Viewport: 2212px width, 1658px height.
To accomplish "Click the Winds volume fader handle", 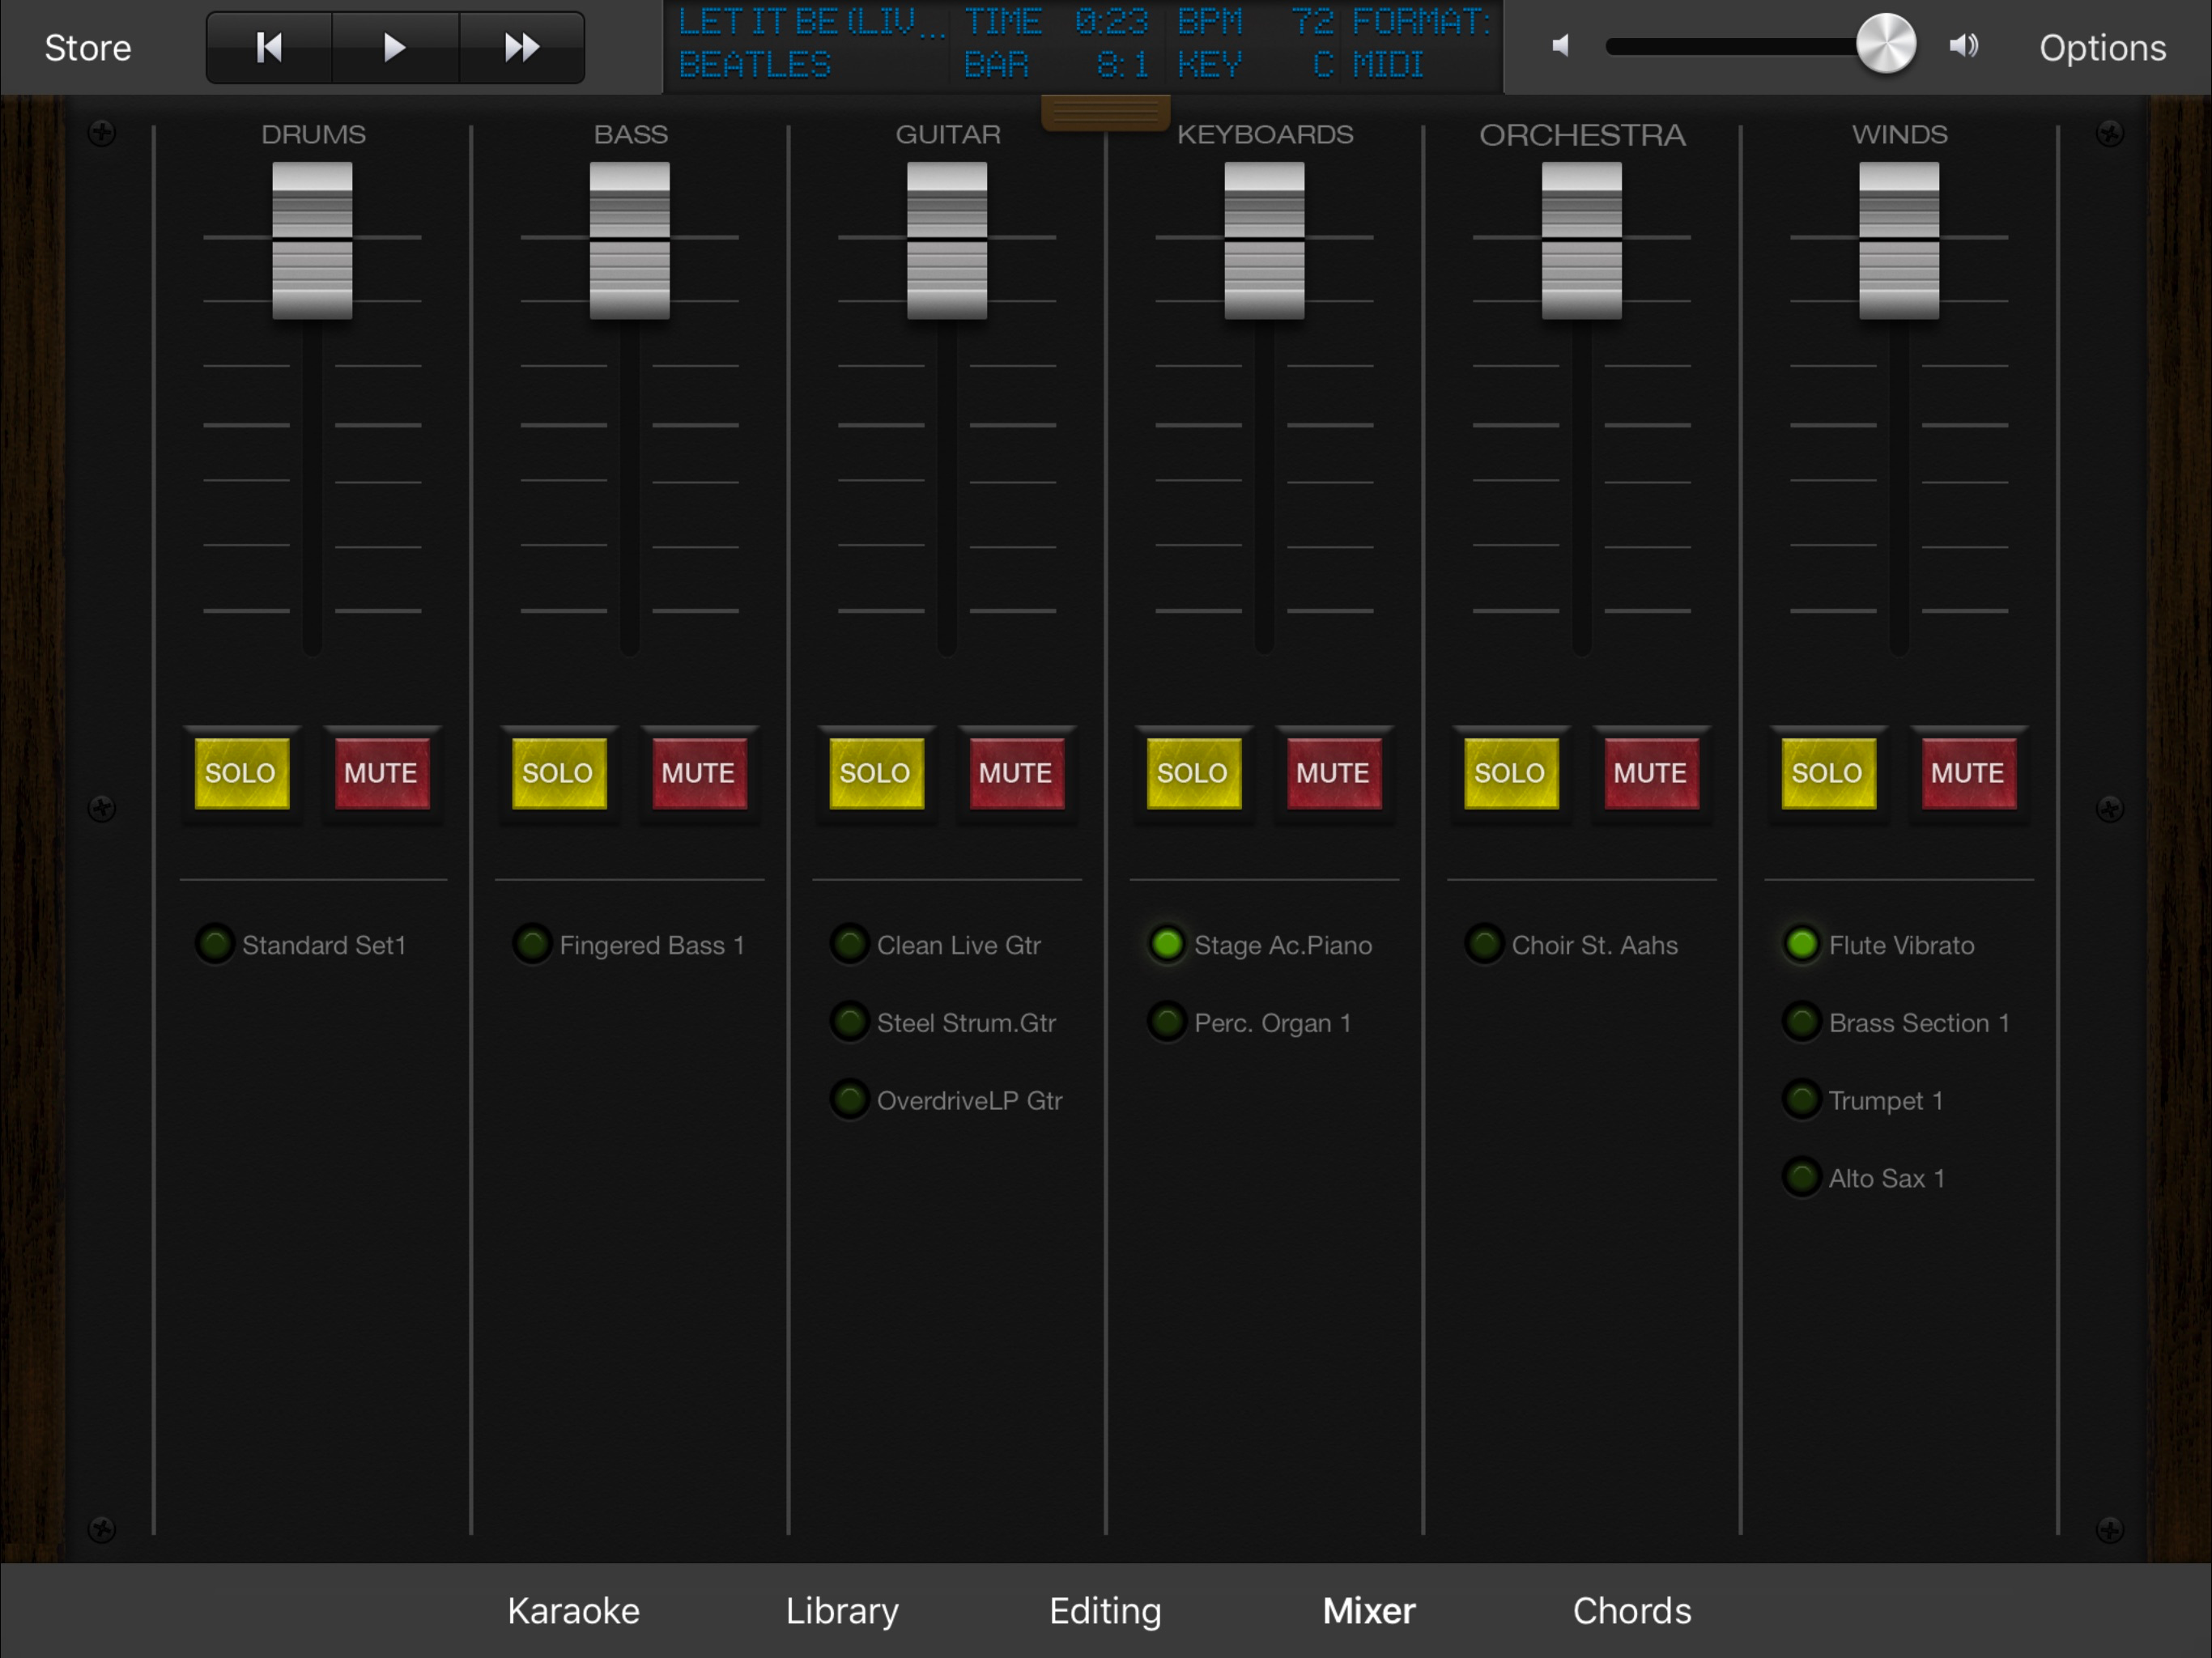I will [1899, 241].
